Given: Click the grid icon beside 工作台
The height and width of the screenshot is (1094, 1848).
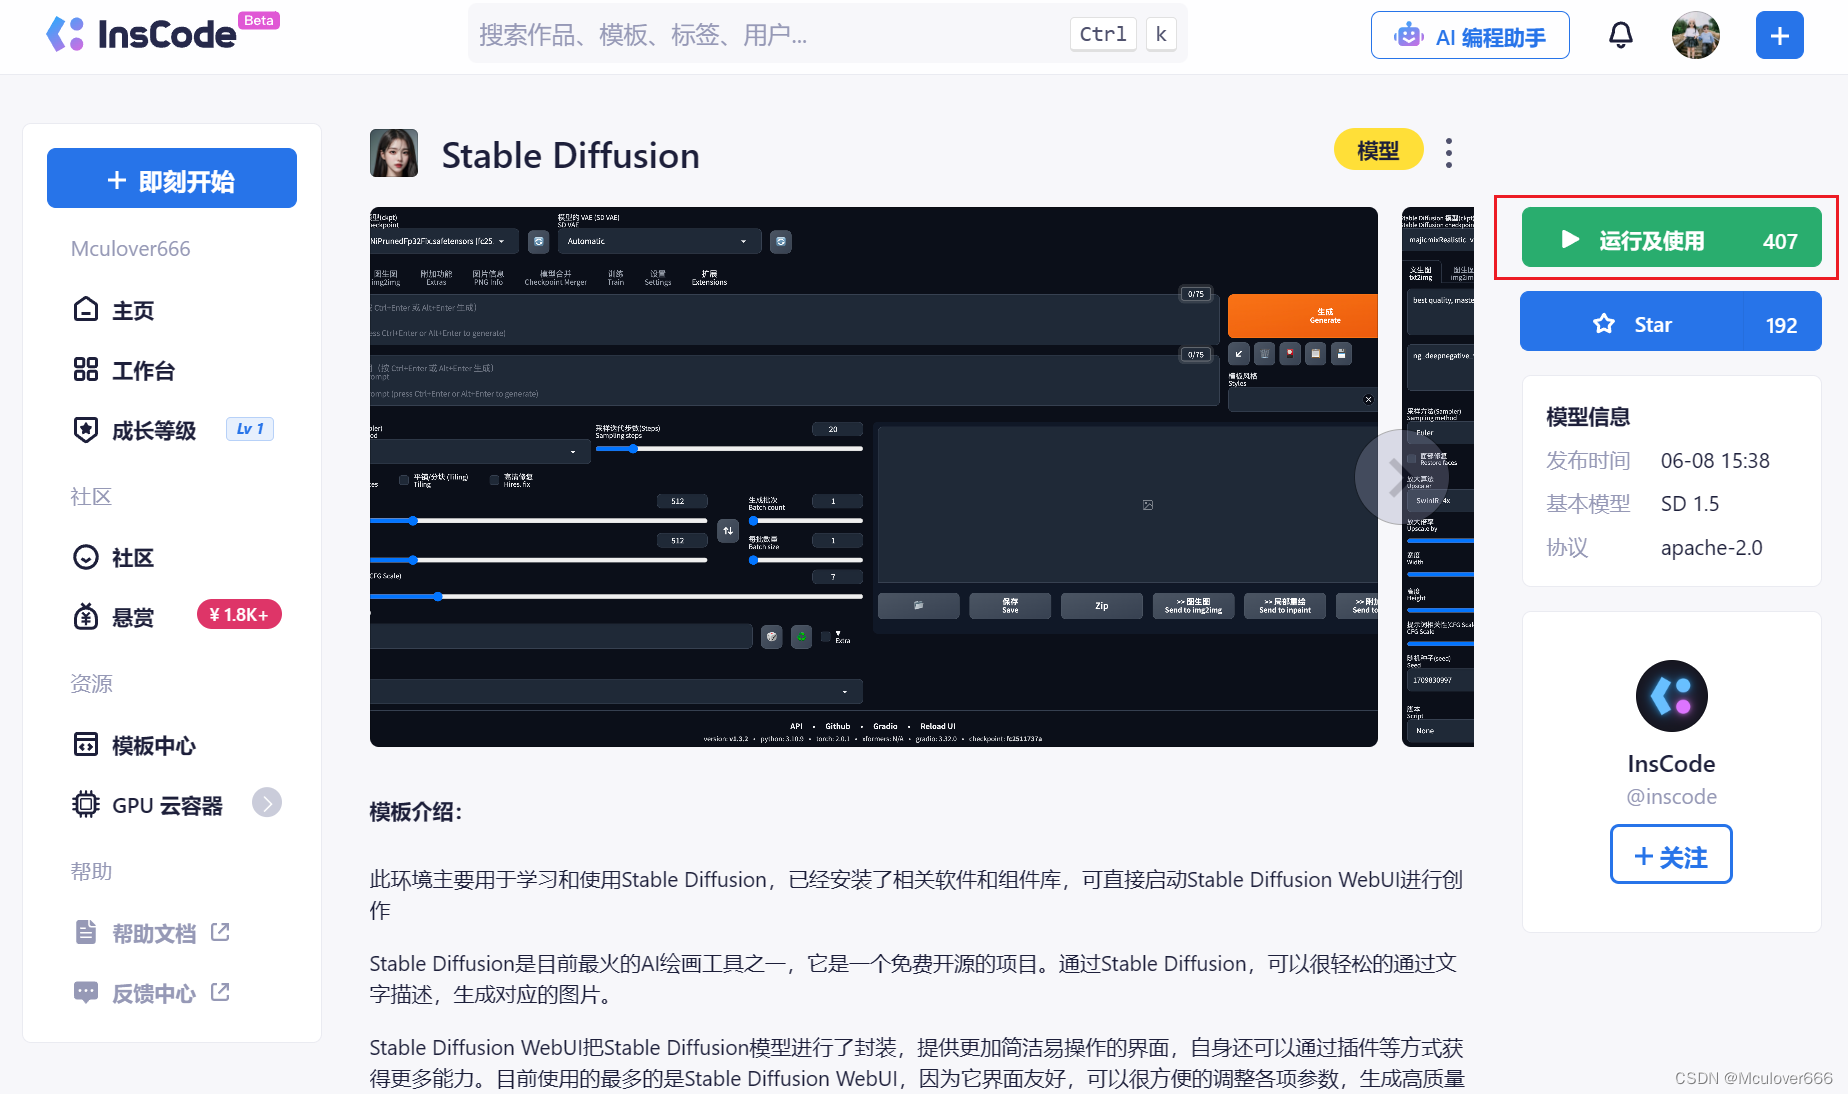Looking at the screenshot, I should pyautogui.click(x=86, y=369).
